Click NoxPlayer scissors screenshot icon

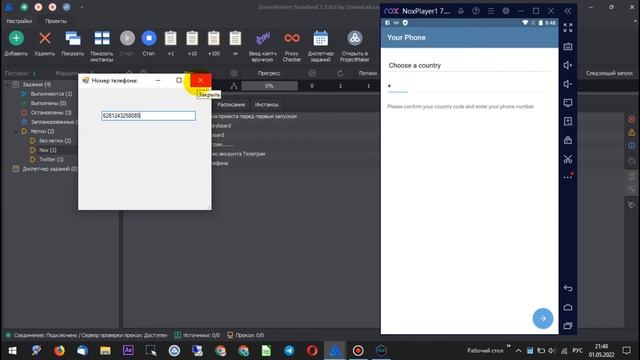coord(568,159)
